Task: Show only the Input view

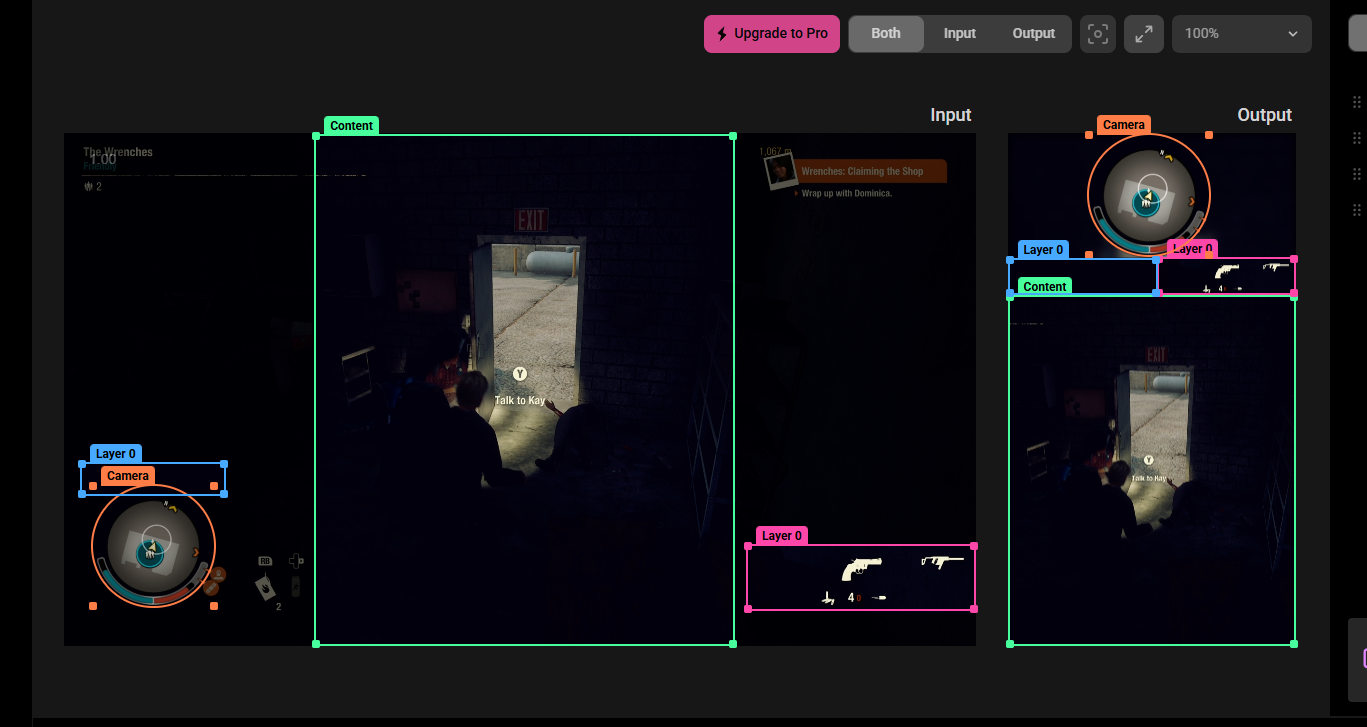Action: pyautogui.click(x=959, y=33)
